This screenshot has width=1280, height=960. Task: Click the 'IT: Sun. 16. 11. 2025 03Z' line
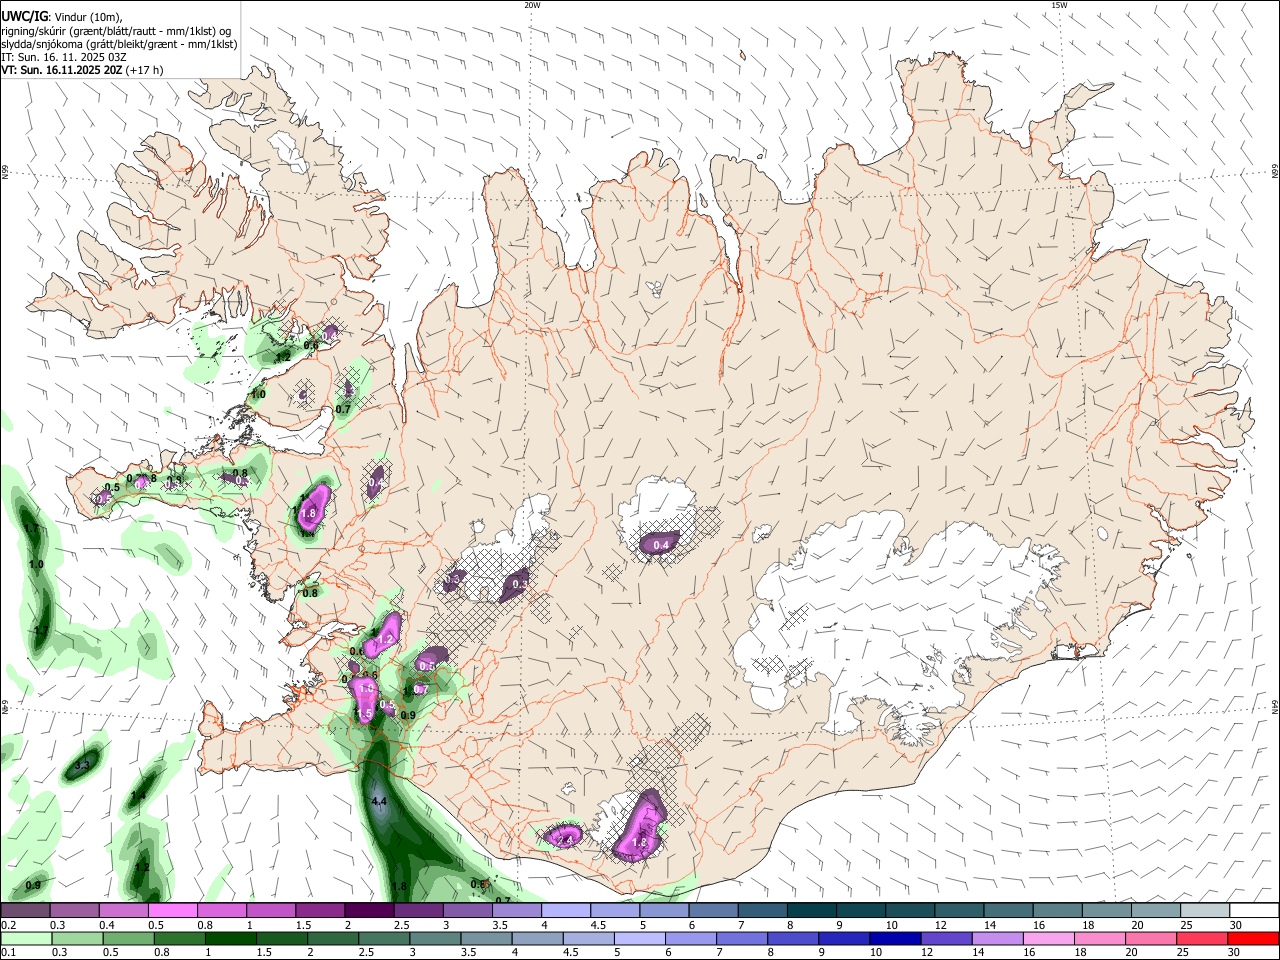coord(63,57)
